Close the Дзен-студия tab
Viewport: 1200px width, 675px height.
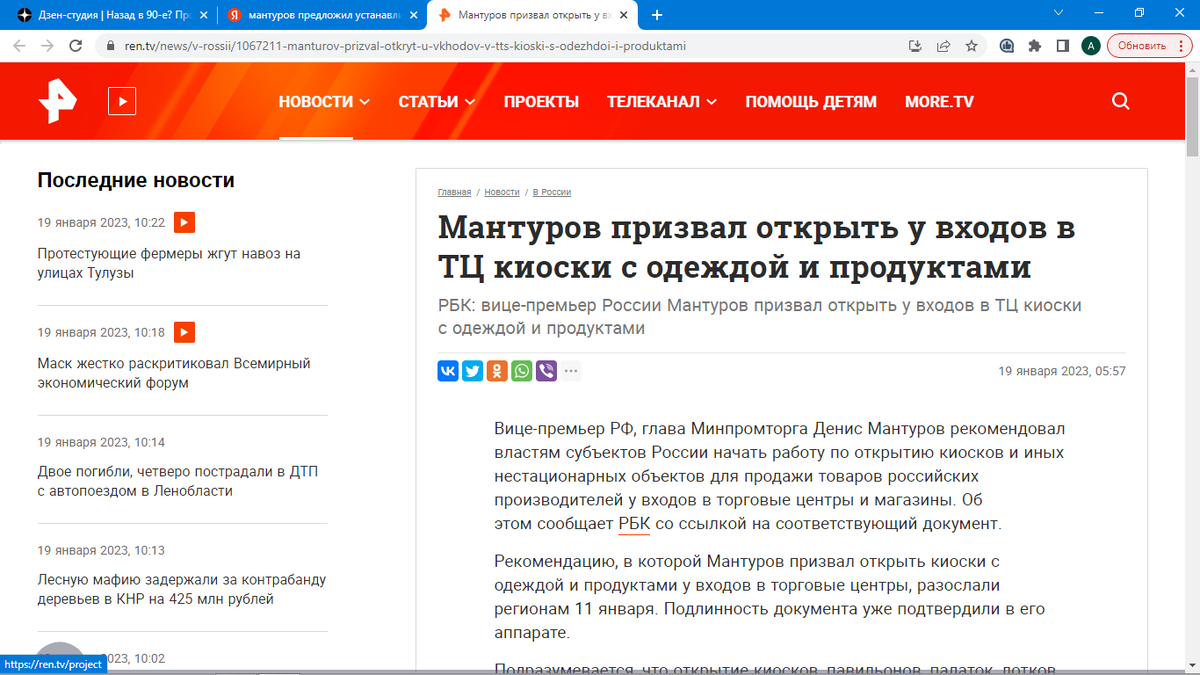(x=204, y=15)
